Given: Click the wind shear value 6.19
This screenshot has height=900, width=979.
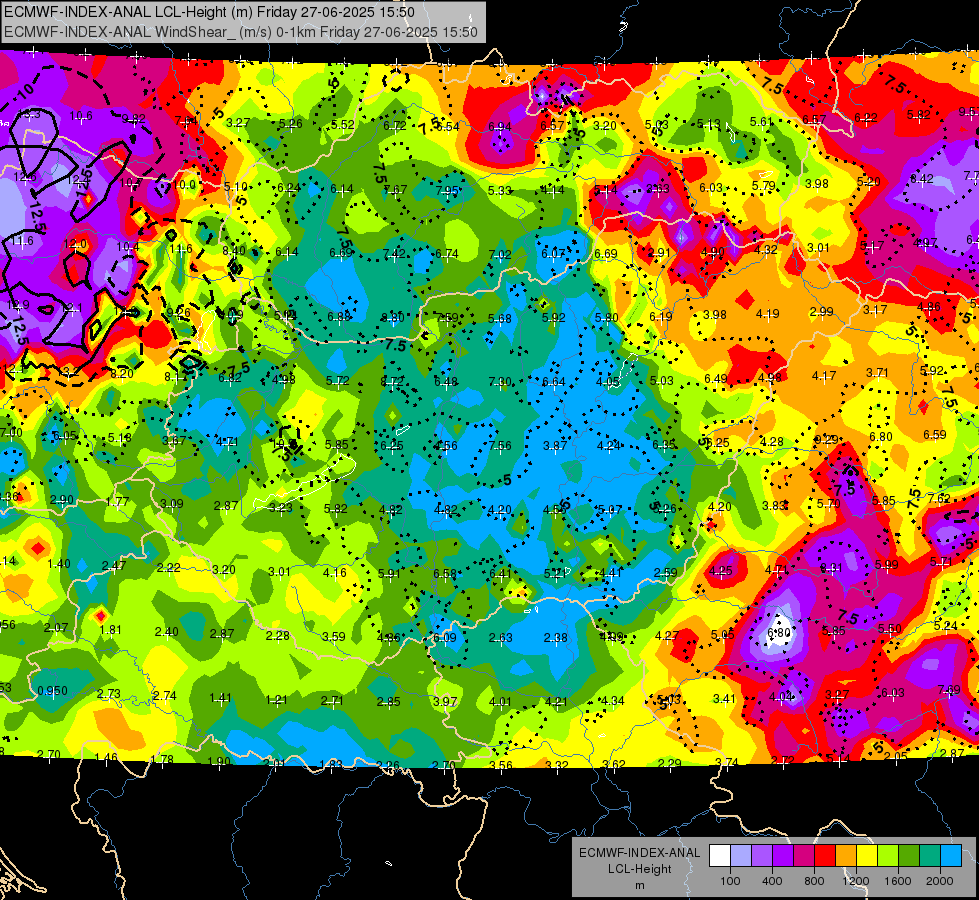Looking at the screenshot, I should [x=661, y=317].
